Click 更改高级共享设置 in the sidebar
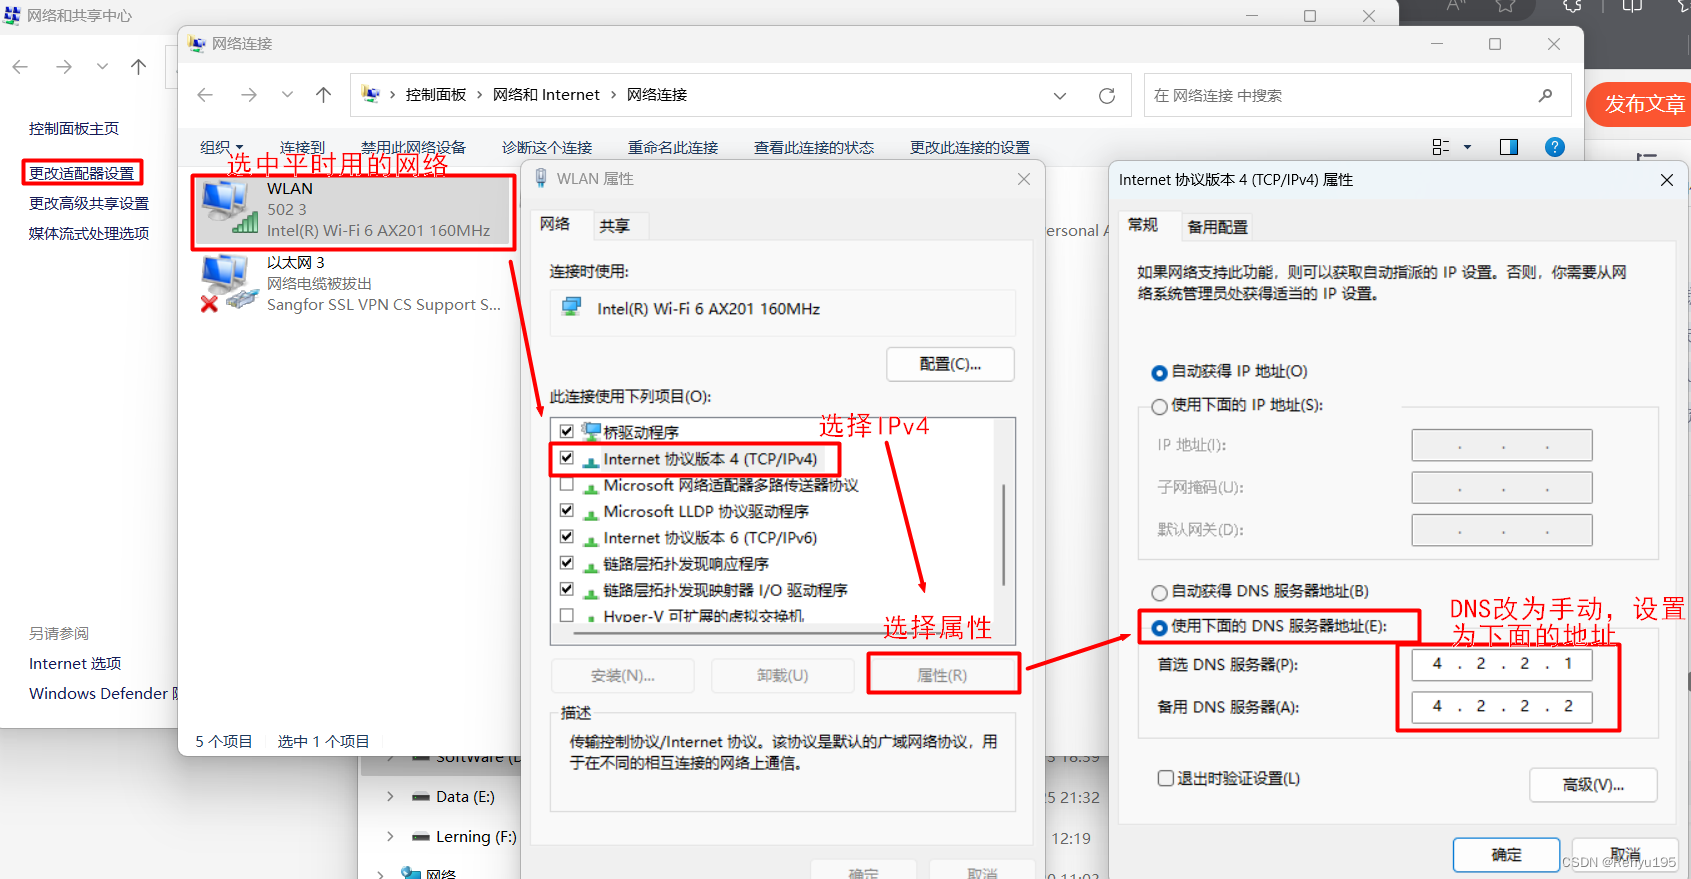 click(x=89, y=203)
